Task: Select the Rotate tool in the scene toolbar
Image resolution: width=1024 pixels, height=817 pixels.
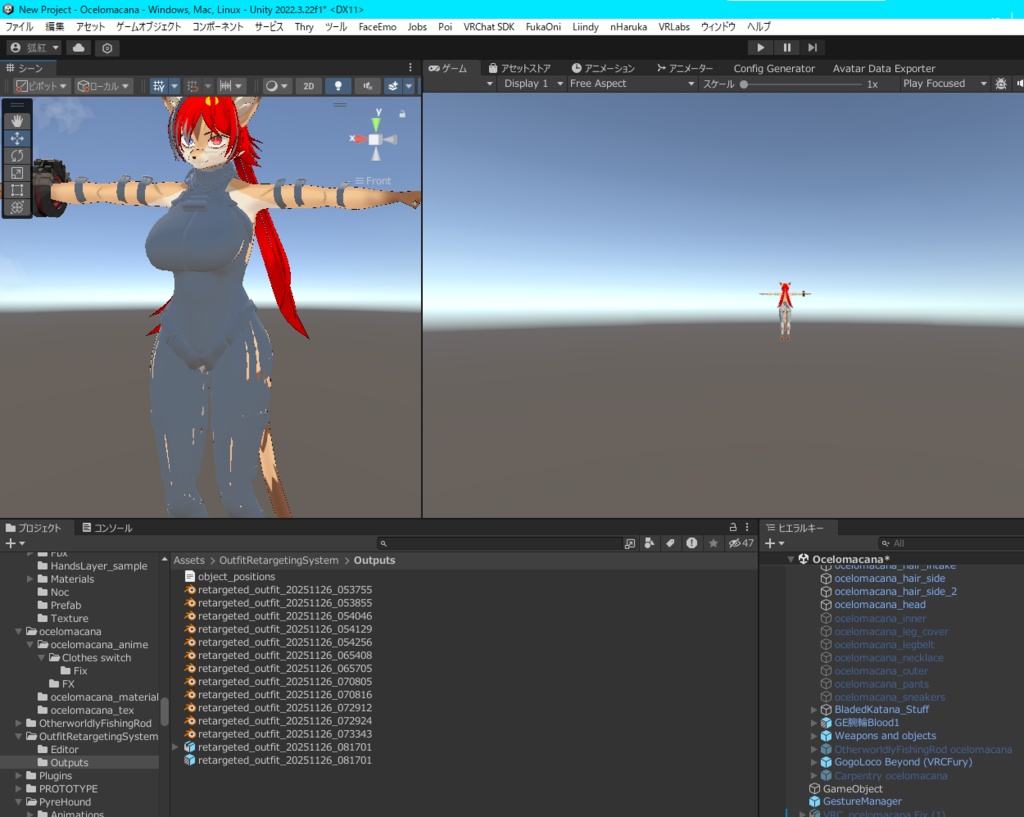Action: pyautogui.click(x=17, y=155)
